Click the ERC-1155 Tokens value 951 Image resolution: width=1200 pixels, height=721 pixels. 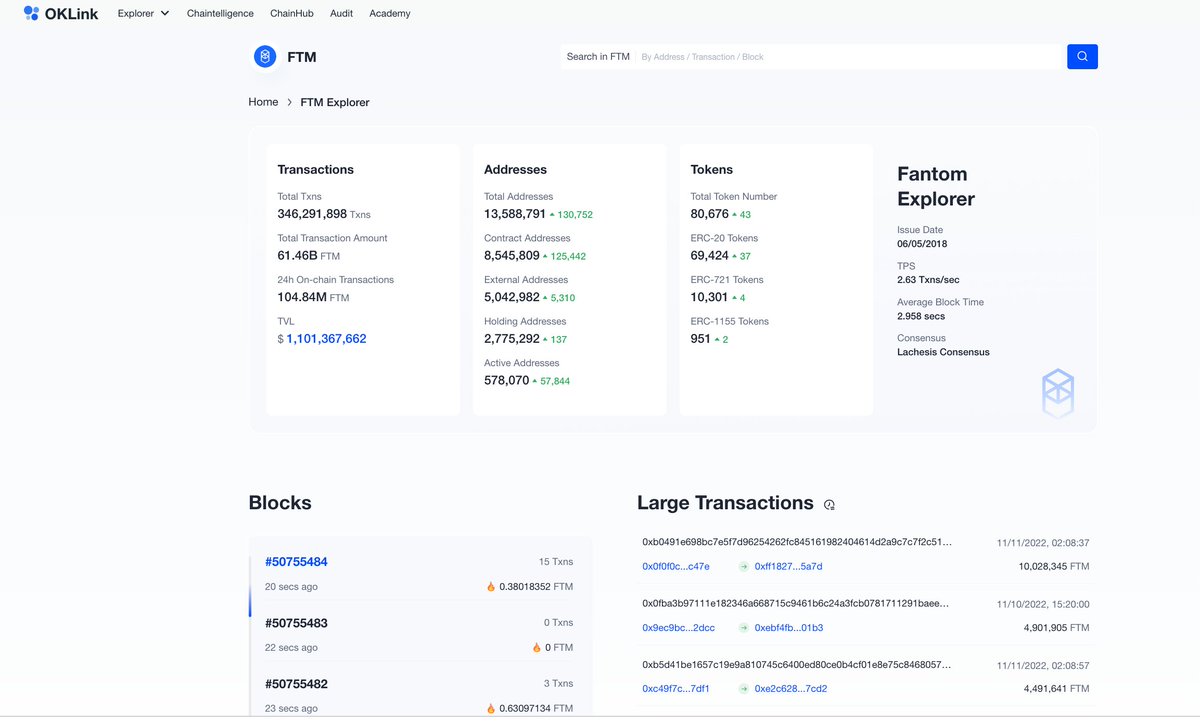tap(700, 339)
